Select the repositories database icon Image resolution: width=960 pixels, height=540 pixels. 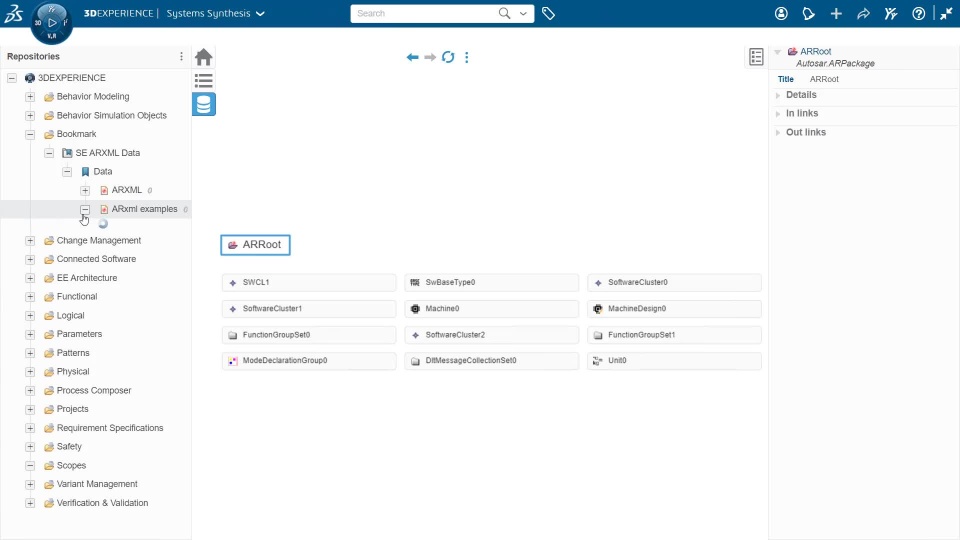point(204,104)
